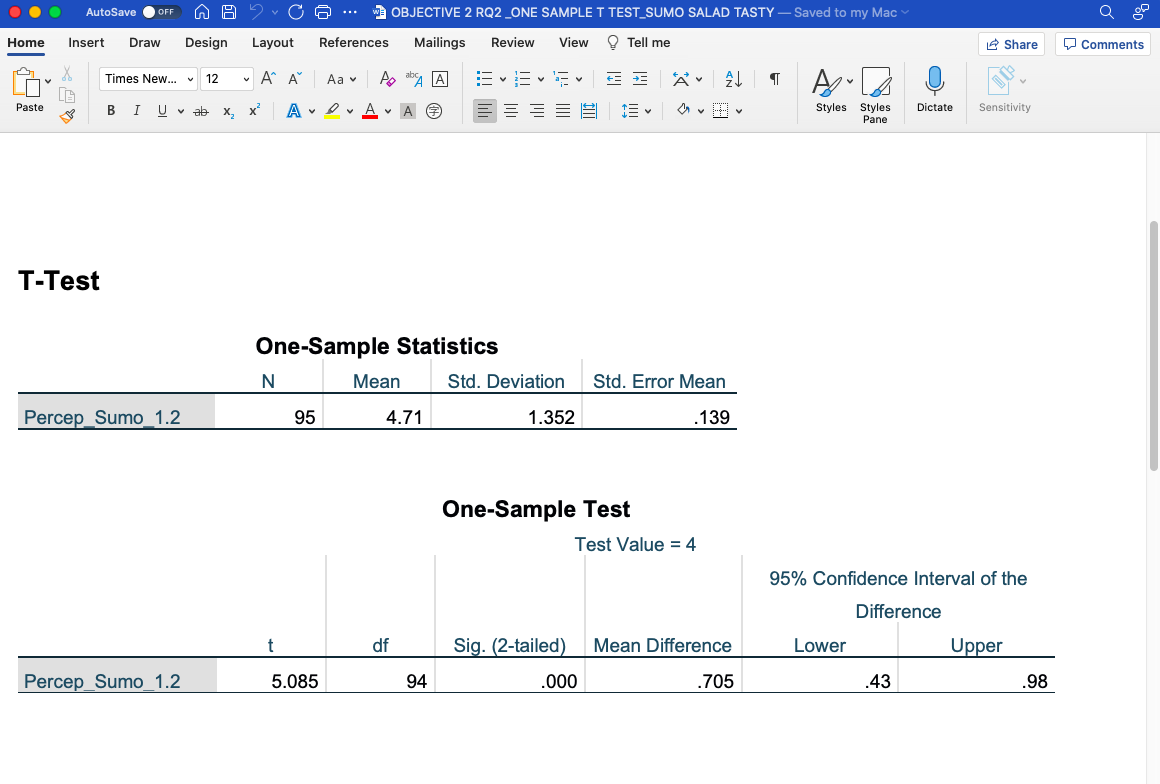This screenshot has height=784, width=1160.
Task: Click the Home icon in title bar
Action: (202, 12)
